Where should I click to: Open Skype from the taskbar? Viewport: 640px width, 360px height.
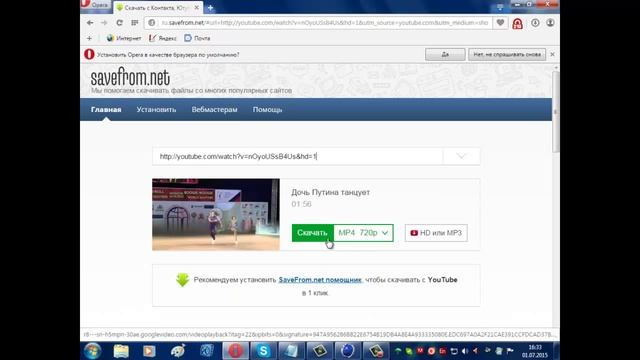pos(264,351)
